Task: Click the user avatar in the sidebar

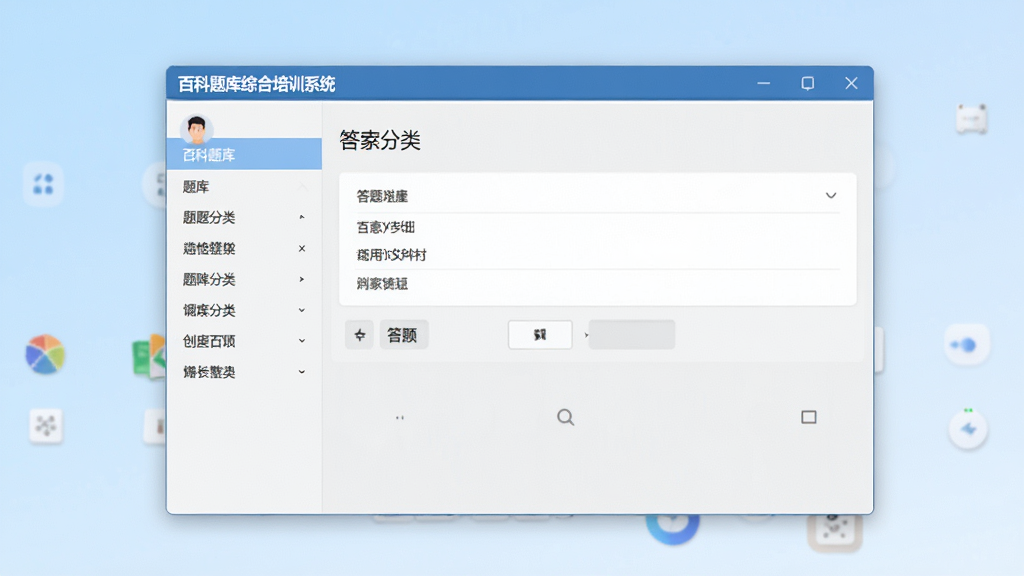Action: (x=197, y=129)
